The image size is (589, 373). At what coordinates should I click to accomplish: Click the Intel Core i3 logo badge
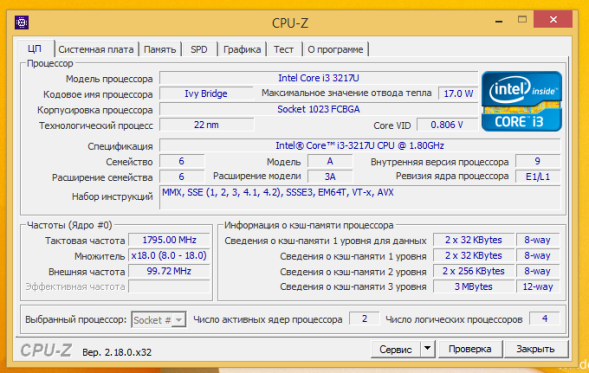click(522, 101)
